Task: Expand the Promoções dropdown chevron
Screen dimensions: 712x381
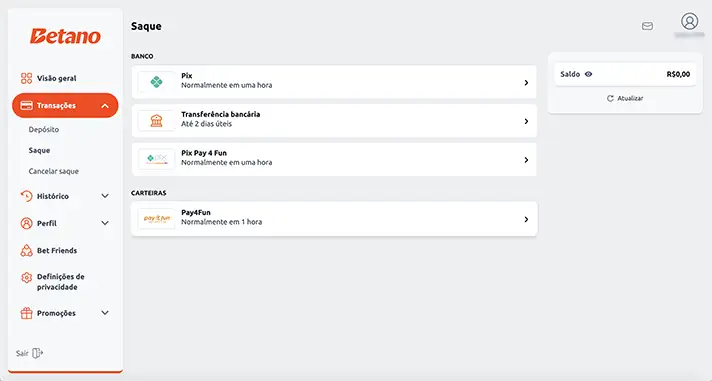Action: click(105, 313)
